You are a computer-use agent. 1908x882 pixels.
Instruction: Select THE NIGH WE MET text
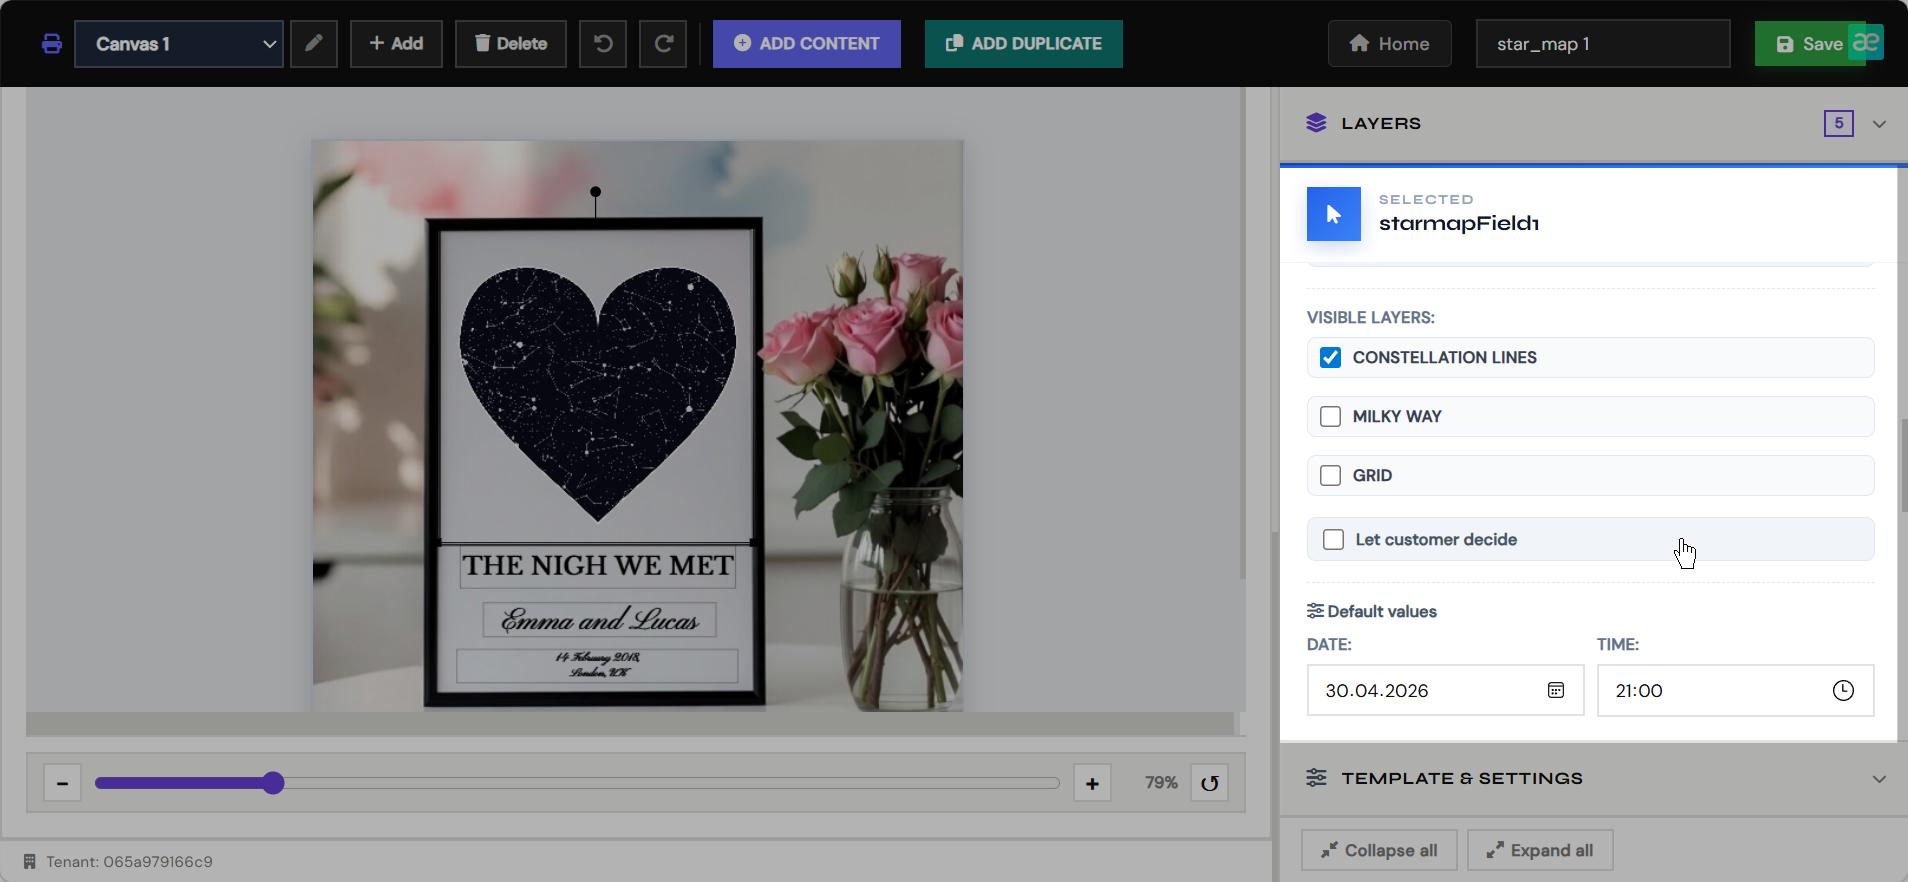[597, 565]
